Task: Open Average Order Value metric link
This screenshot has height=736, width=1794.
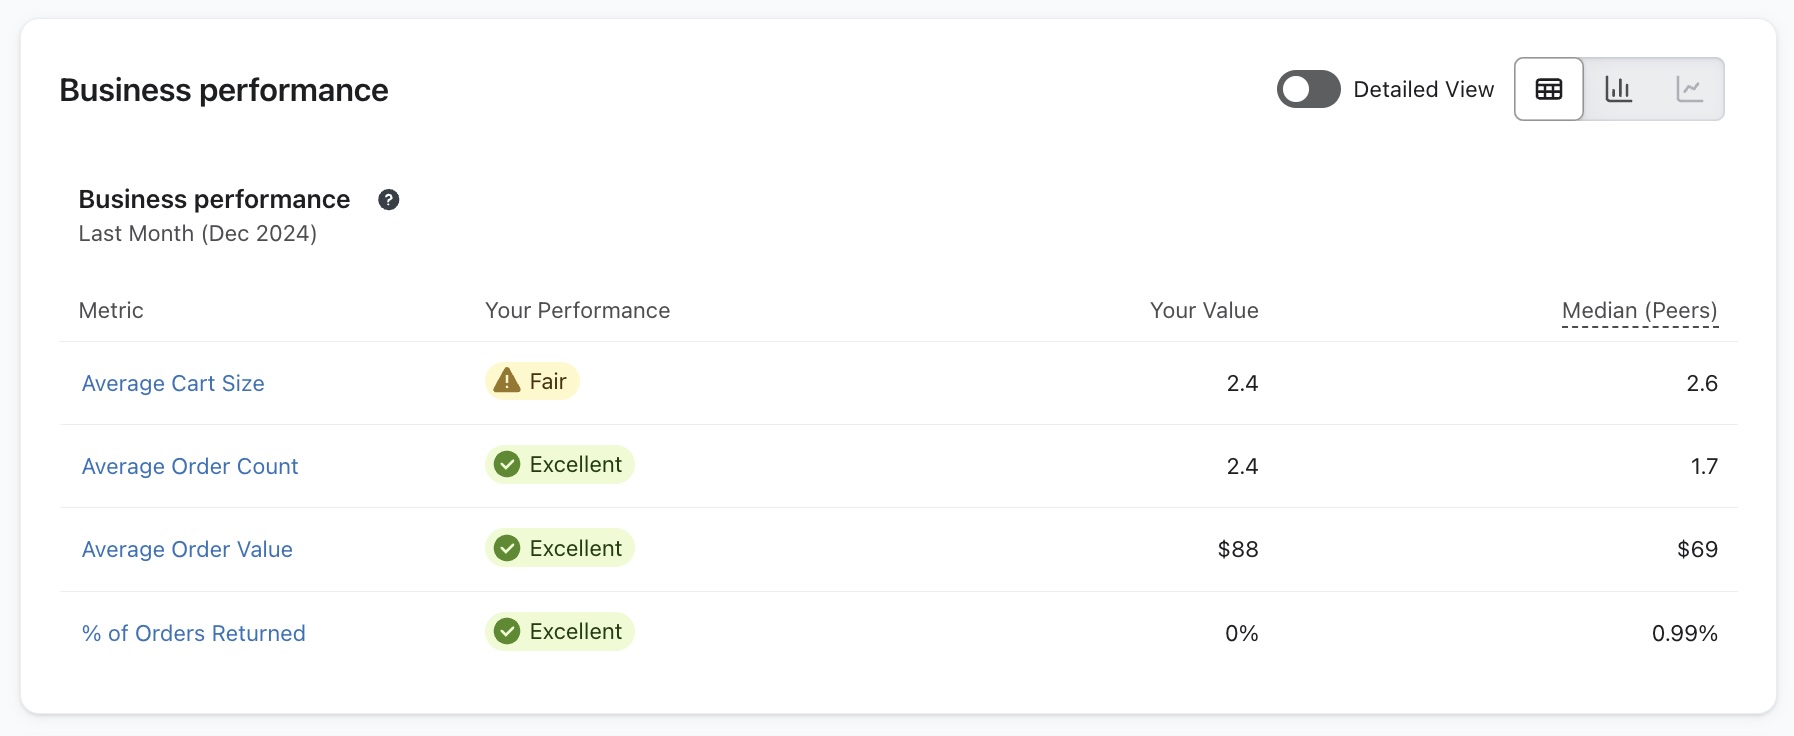Action: (x=187, y=549)
